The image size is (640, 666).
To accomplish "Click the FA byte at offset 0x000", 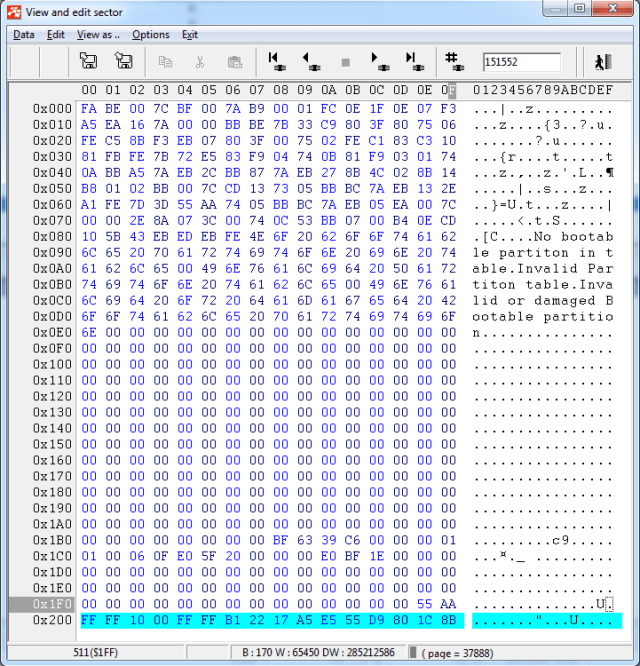I will [89, 108].
